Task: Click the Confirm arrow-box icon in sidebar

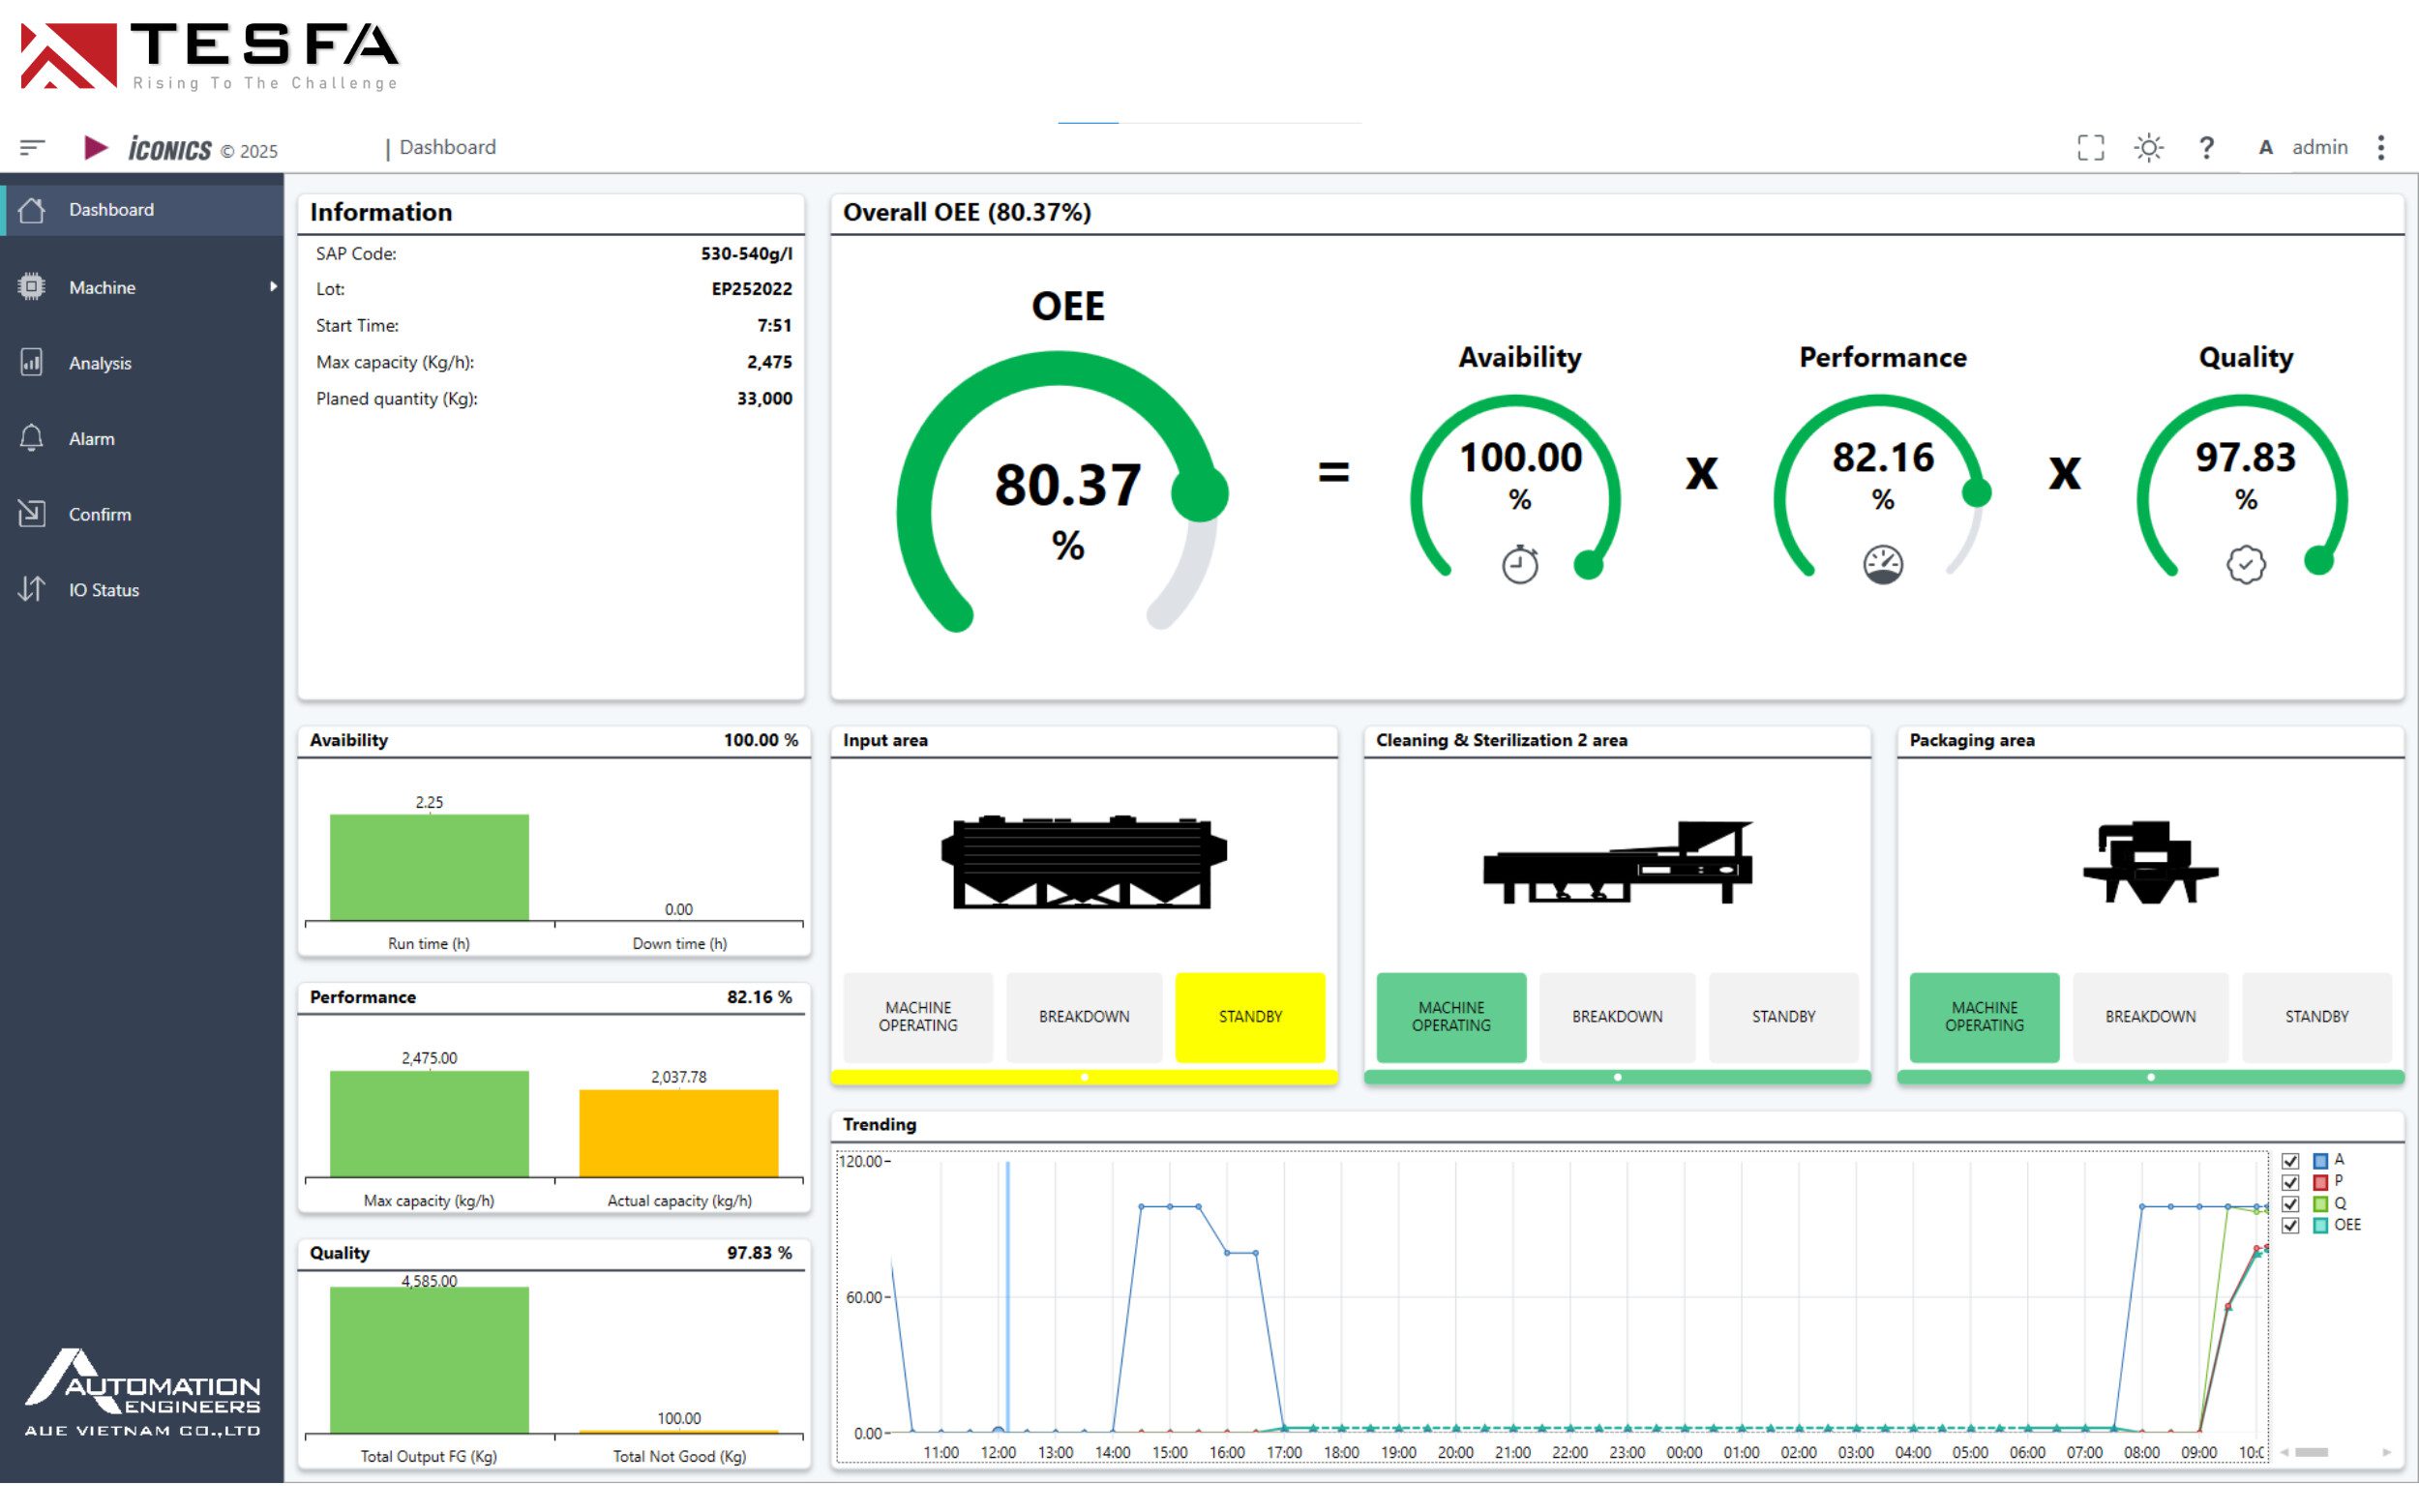Action: [x=31, y=513]
